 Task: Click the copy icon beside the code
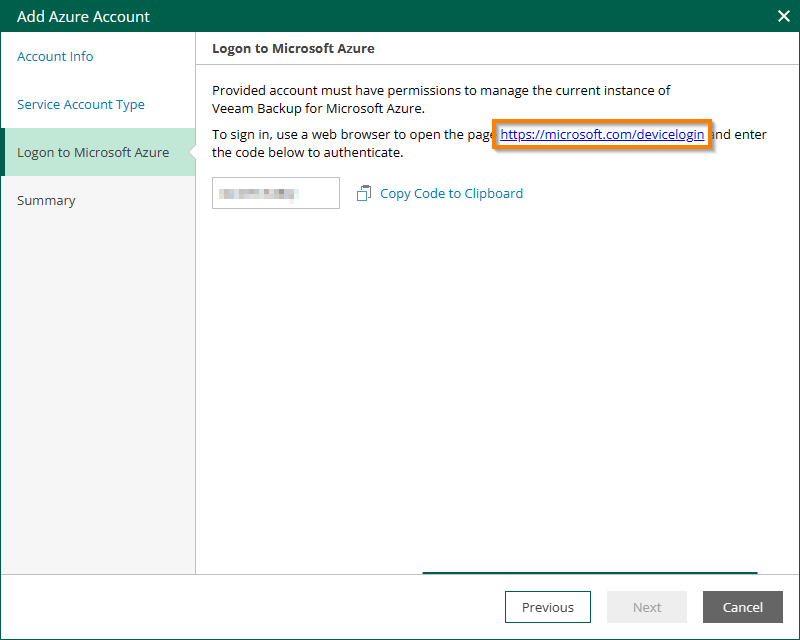[x=364, y=193]
